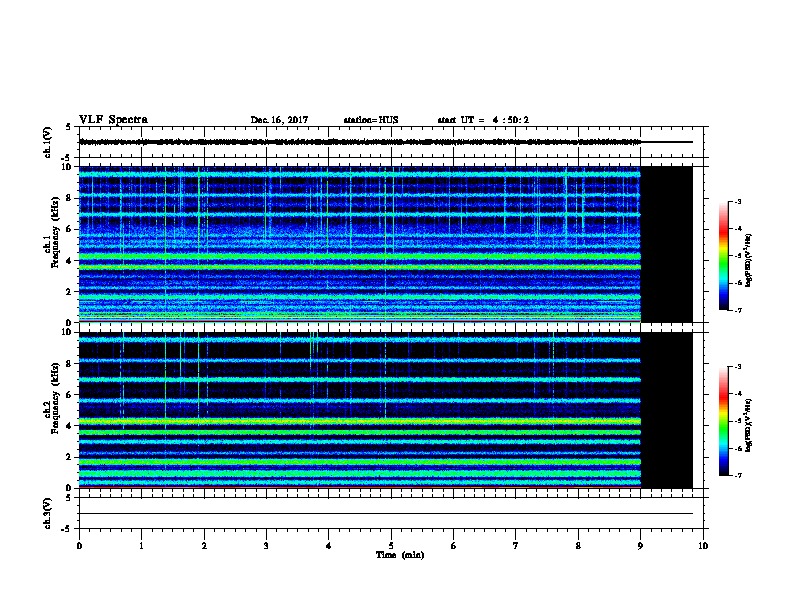Screen dimensions: 792x612
Task: Click the "-5" tick on ch.3(V) axis
Action: point(67,529)
